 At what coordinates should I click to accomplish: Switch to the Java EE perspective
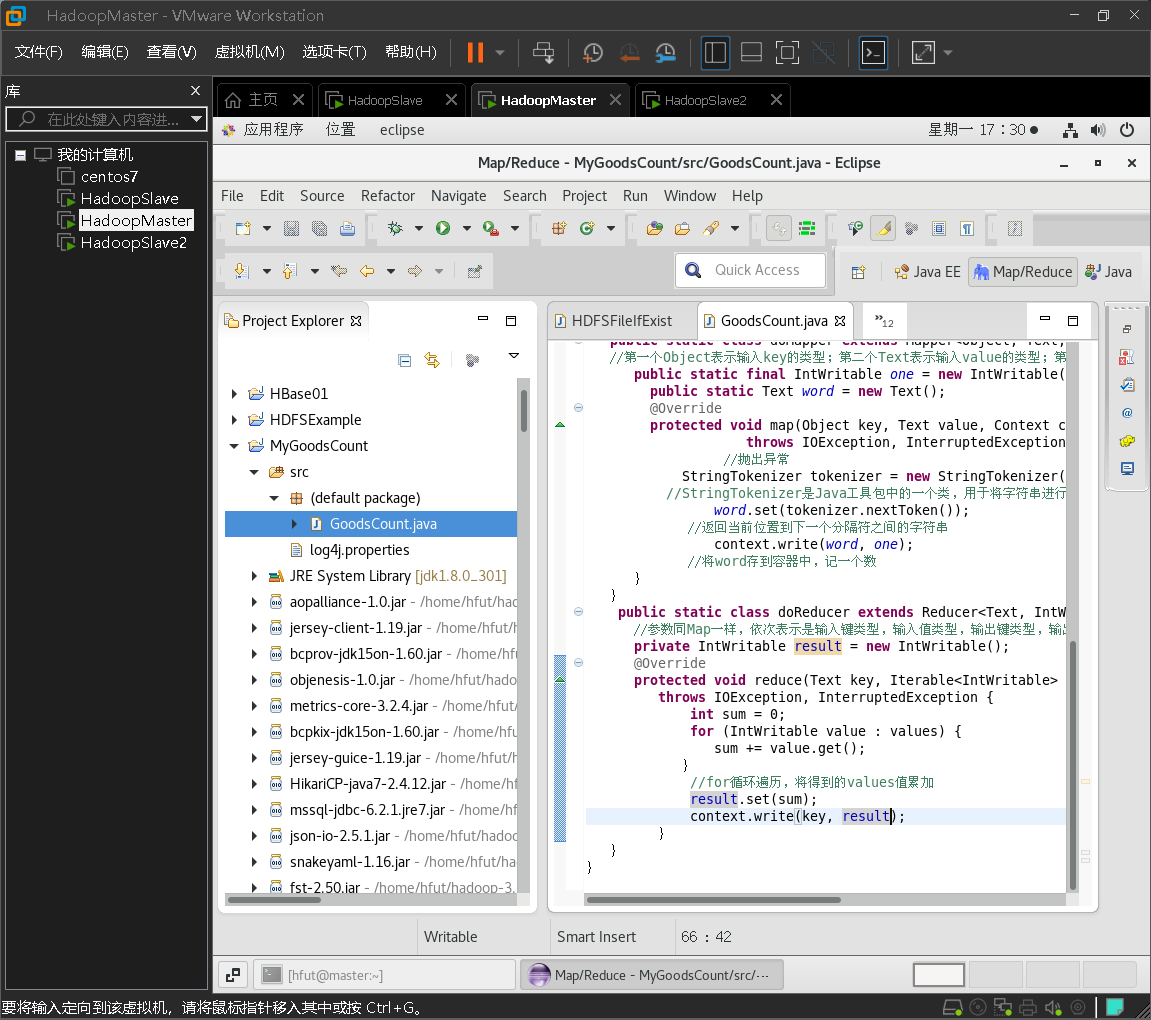[927, 272]
